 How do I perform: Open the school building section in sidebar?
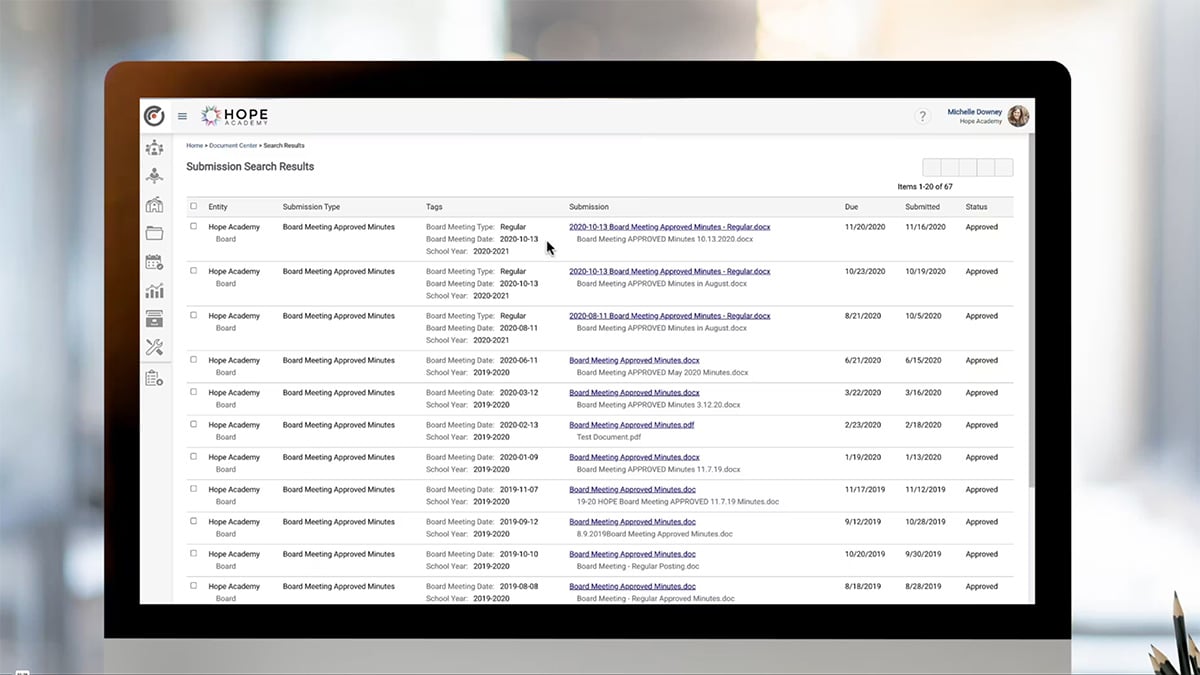(155, 204)
